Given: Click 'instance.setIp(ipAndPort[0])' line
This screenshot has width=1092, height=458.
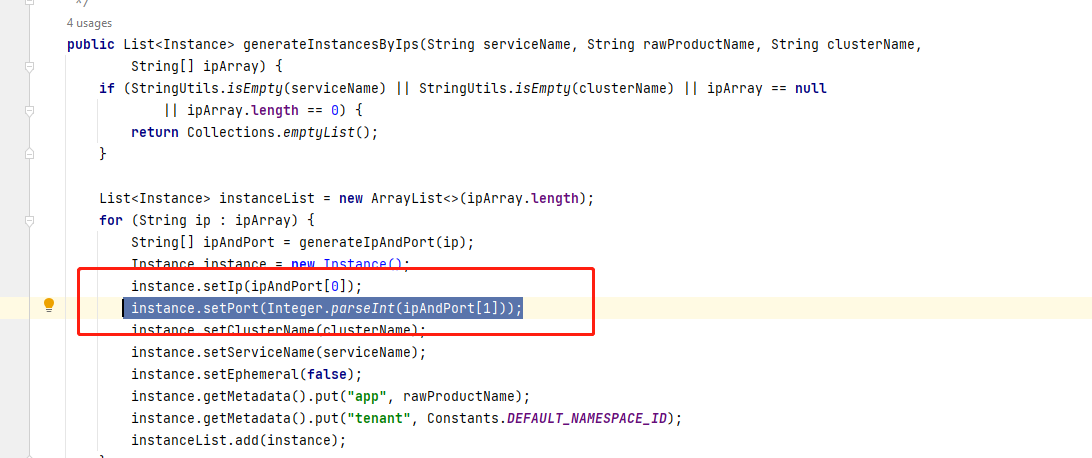Looking at the screenshot, I should pos(247,286).
